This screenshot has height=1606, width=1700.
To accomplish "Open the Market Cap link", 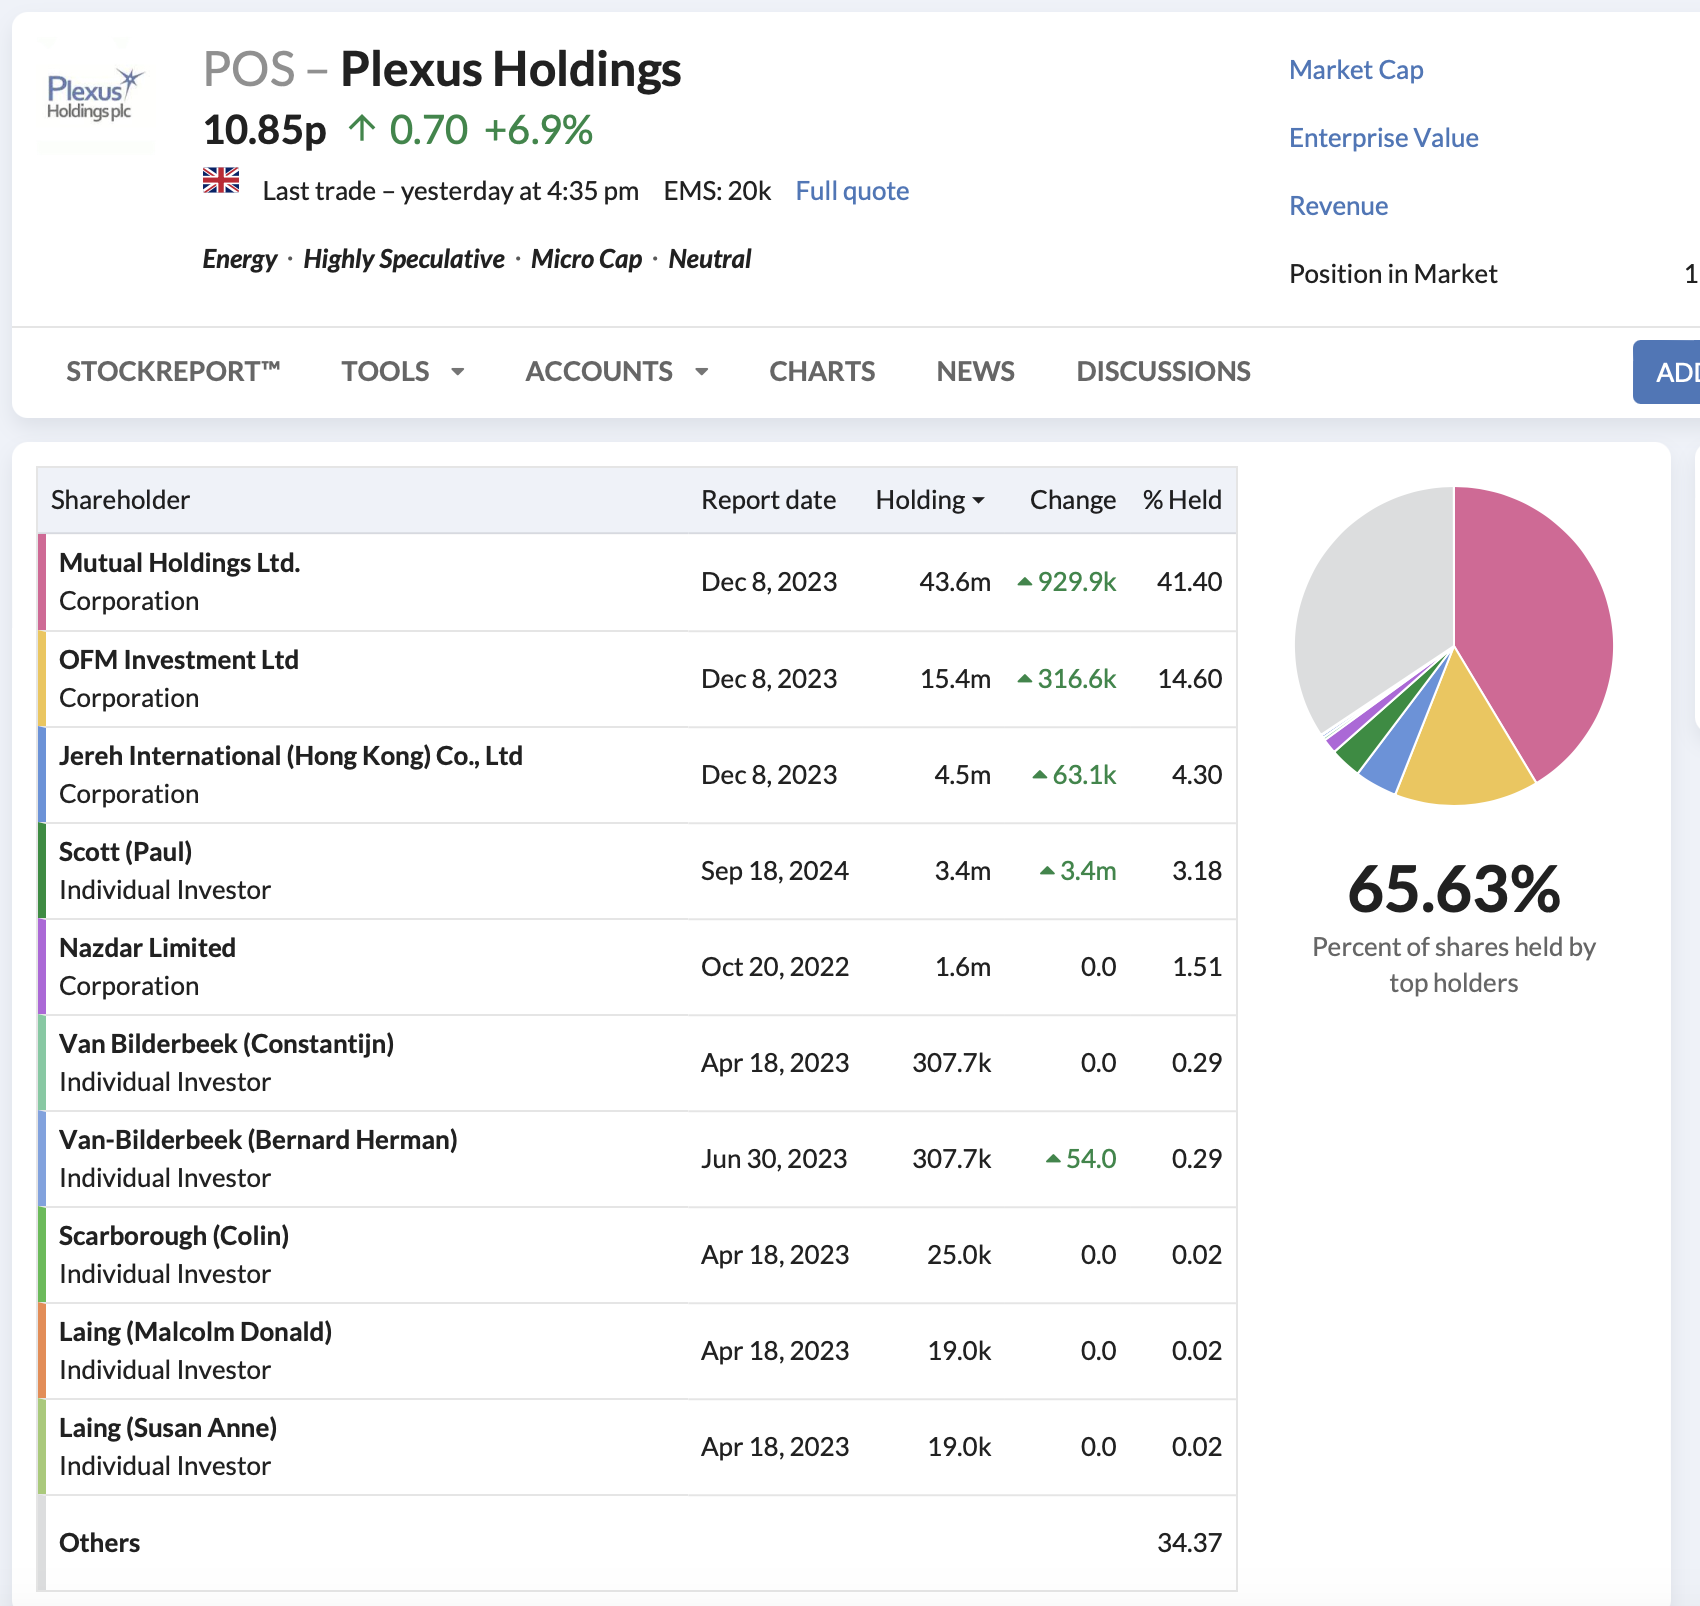I will point(1356,70).
